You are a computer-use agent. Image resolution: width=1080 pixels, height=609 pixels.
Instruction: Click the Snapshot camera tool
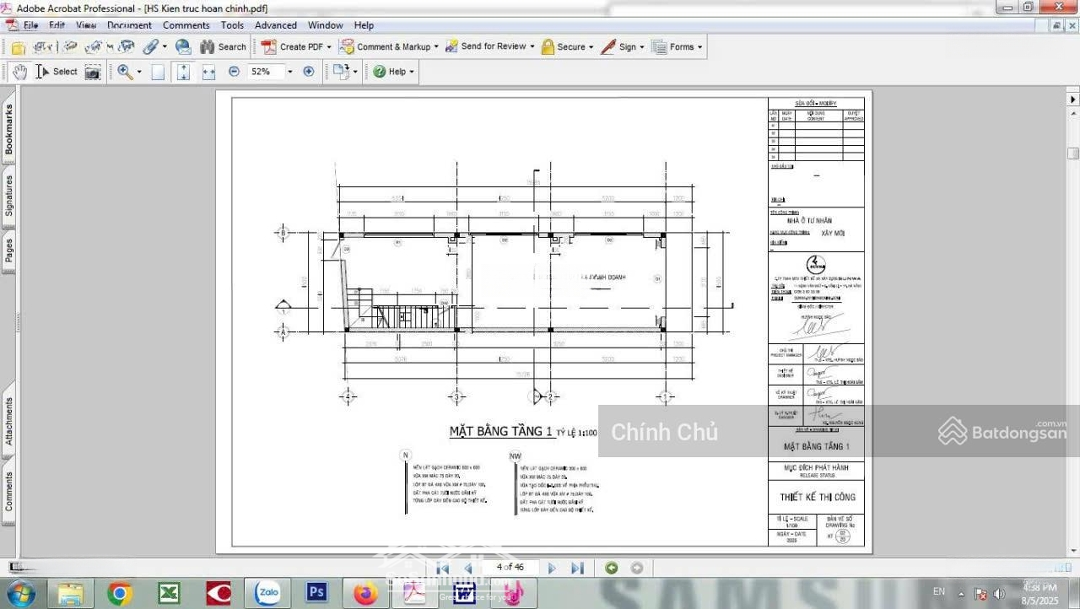point(93,72)
